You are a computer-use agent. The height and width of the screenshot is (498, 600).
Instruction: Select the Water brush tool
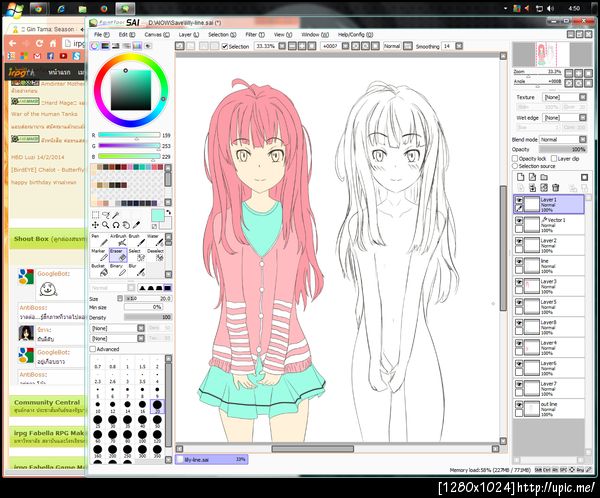155,240
